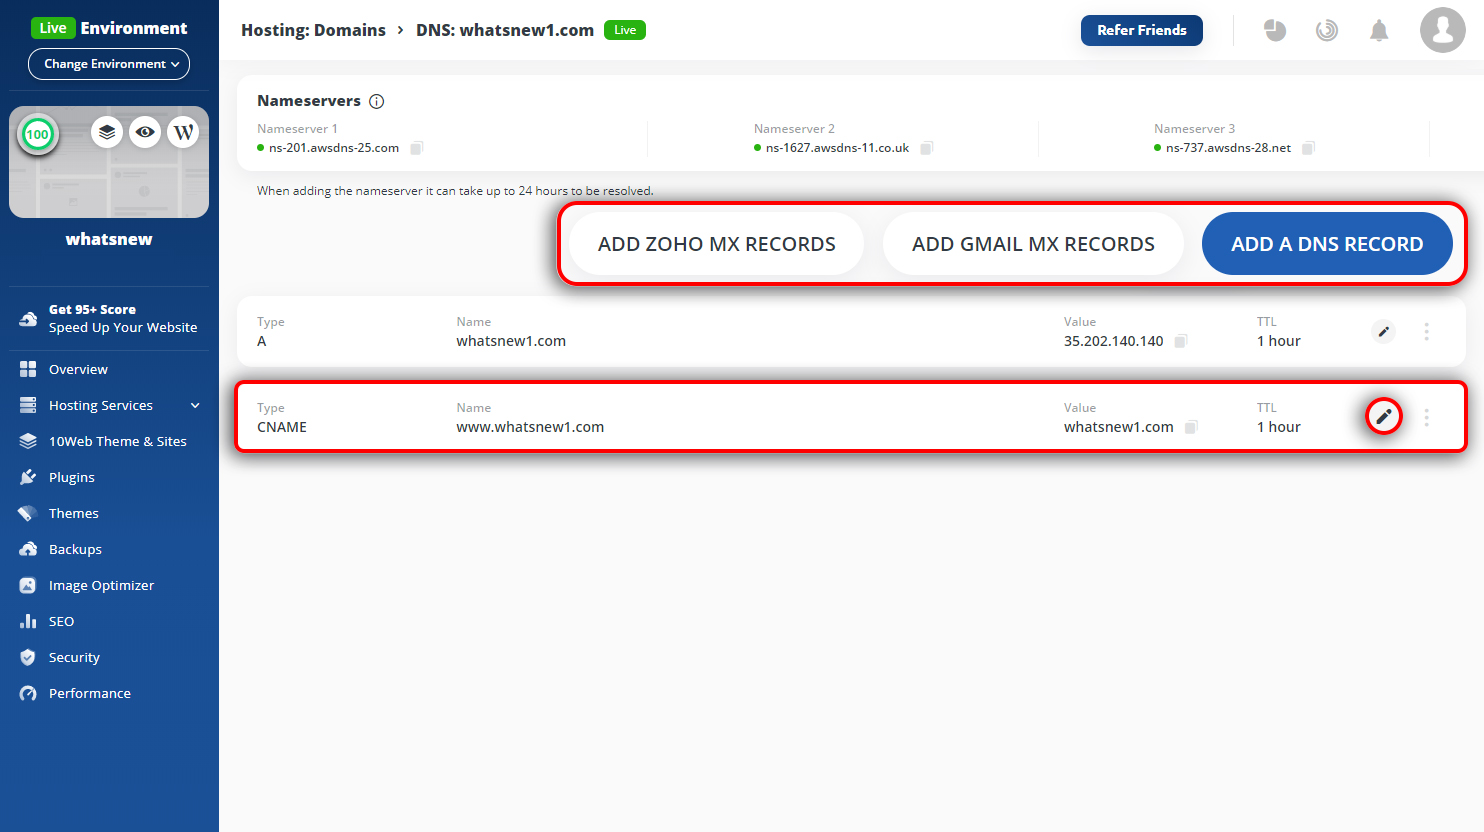Click ns-201.awsdns-25.com nameserver text
This screenshot has width=1484, height=832.
[x=334, y=148]
